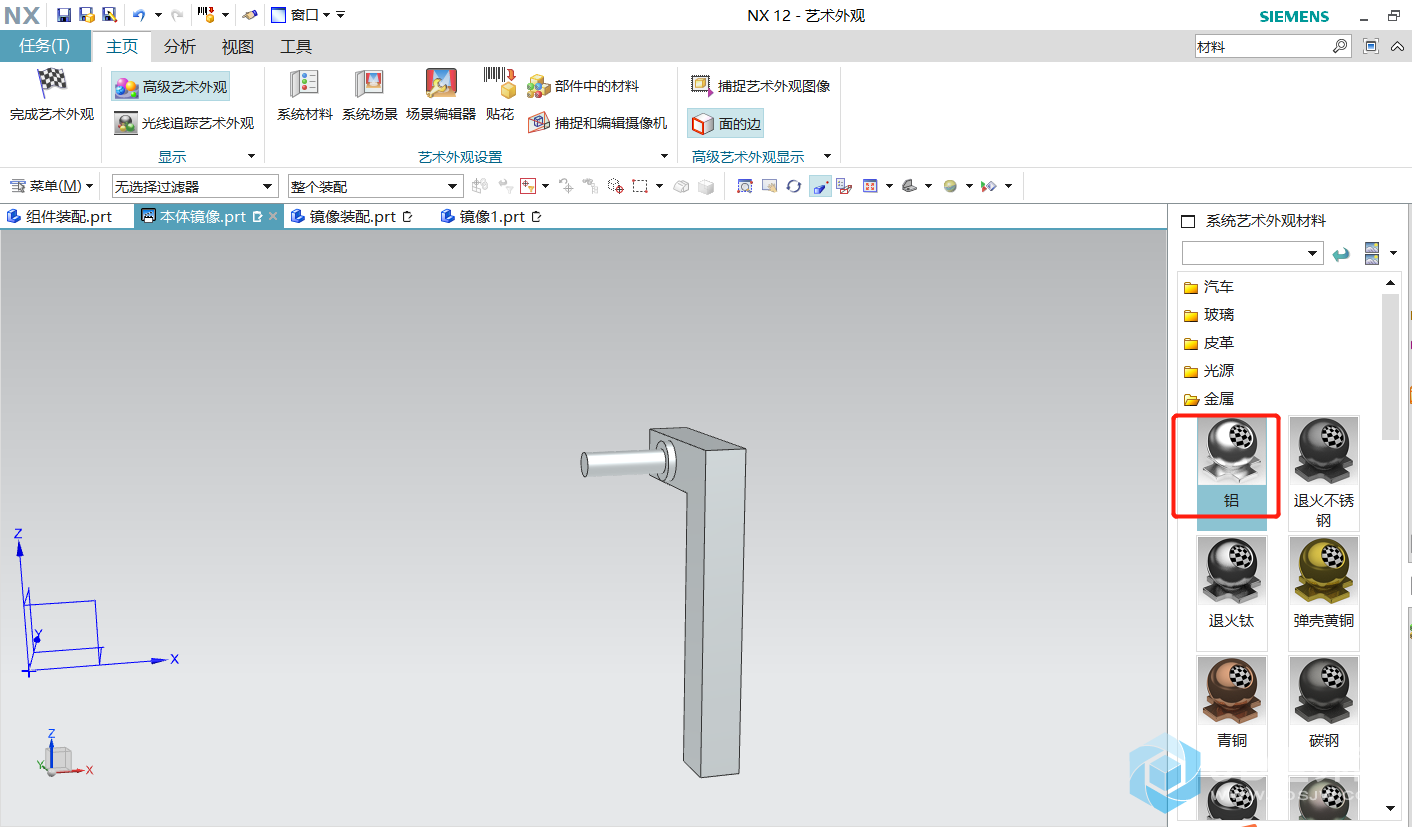Open the 任务(T) task tab
Viewport: 1412px width, 827px height.
[x=45, y=46]
